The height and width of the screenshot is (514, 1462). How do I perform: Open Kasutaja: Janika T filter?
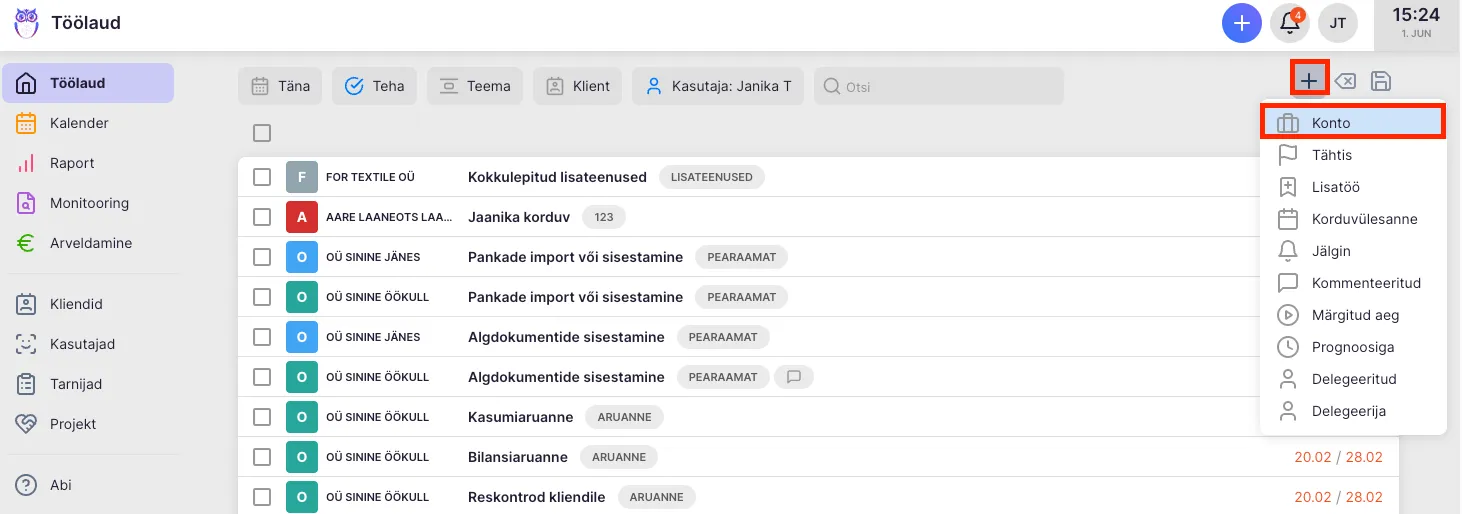pos(718,86)
